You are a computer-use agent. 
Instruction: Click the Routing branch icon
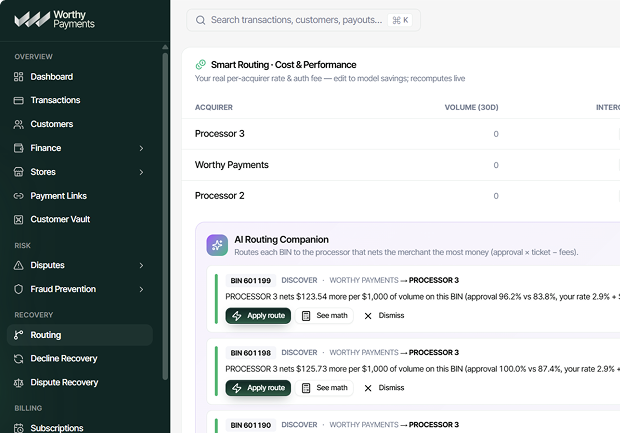(19, 335)
